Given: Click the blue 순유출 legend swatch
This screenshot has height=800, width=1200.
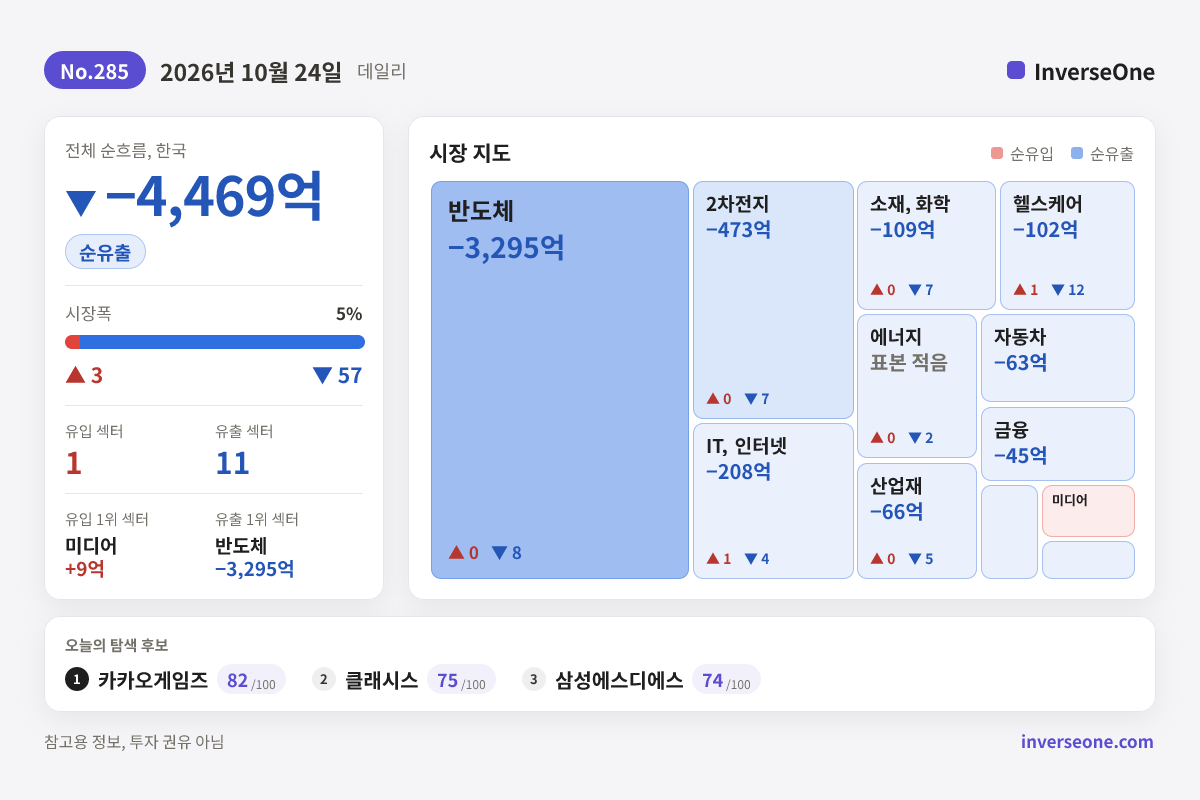Looking at the screenshot, I should point(1076,154).
